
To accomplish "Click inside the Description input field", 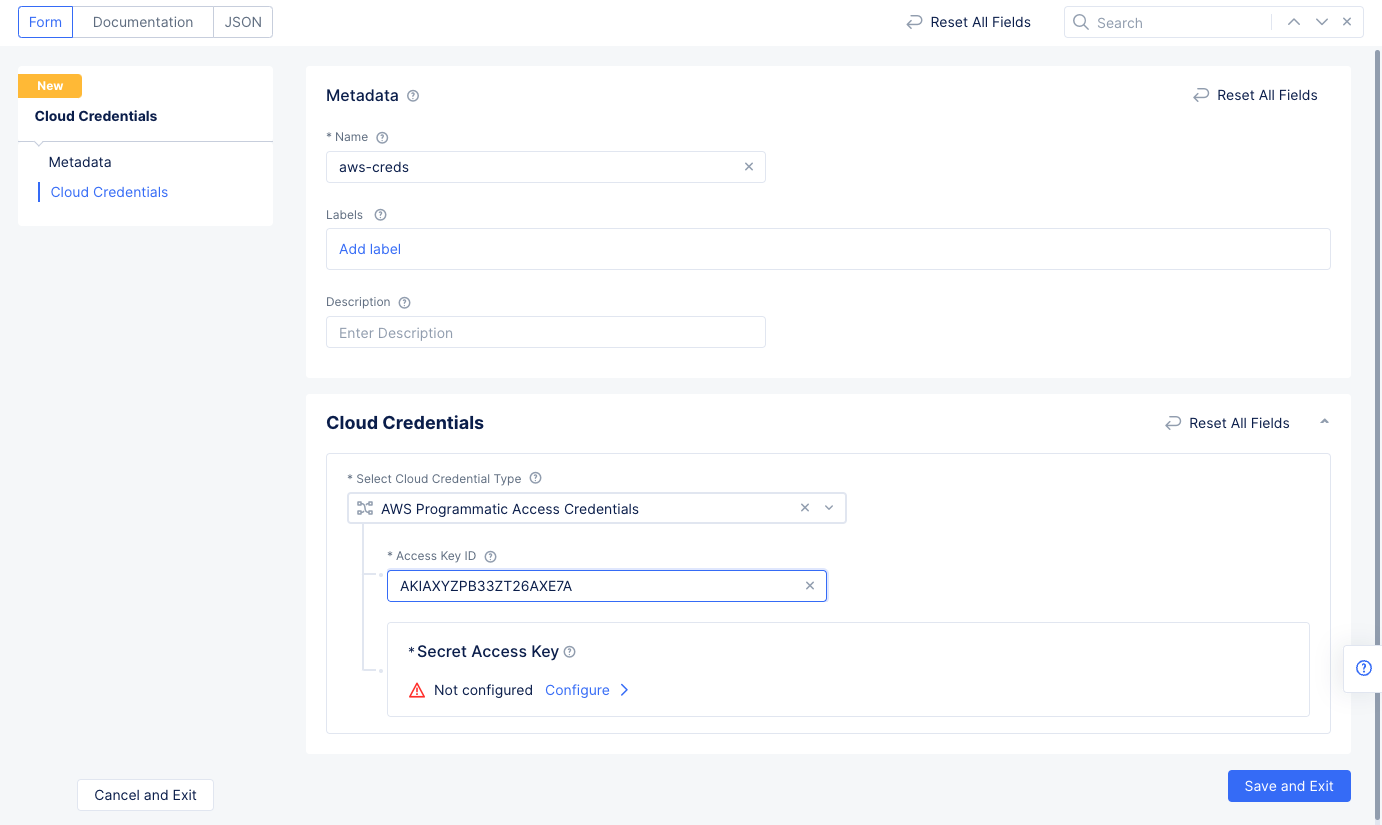I will click(x=545, y=332).
